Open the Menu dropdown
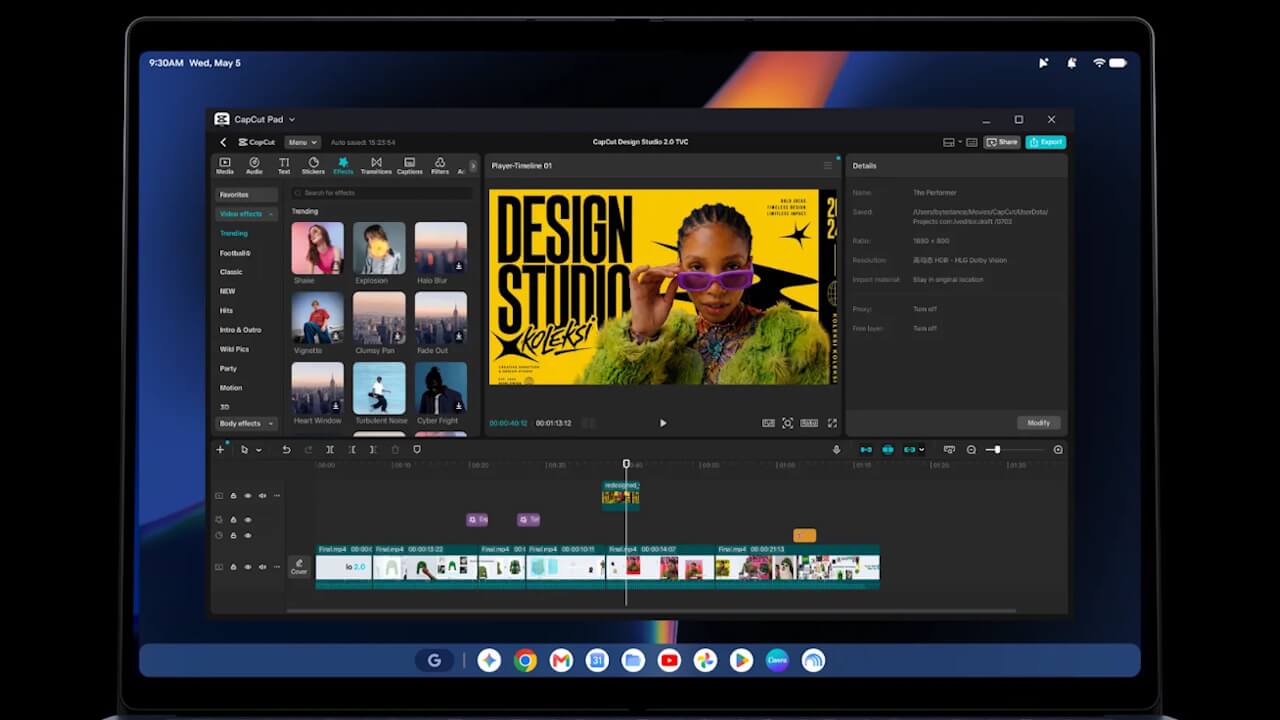This screenshot has height=720, width=1280. pos(302,142)
